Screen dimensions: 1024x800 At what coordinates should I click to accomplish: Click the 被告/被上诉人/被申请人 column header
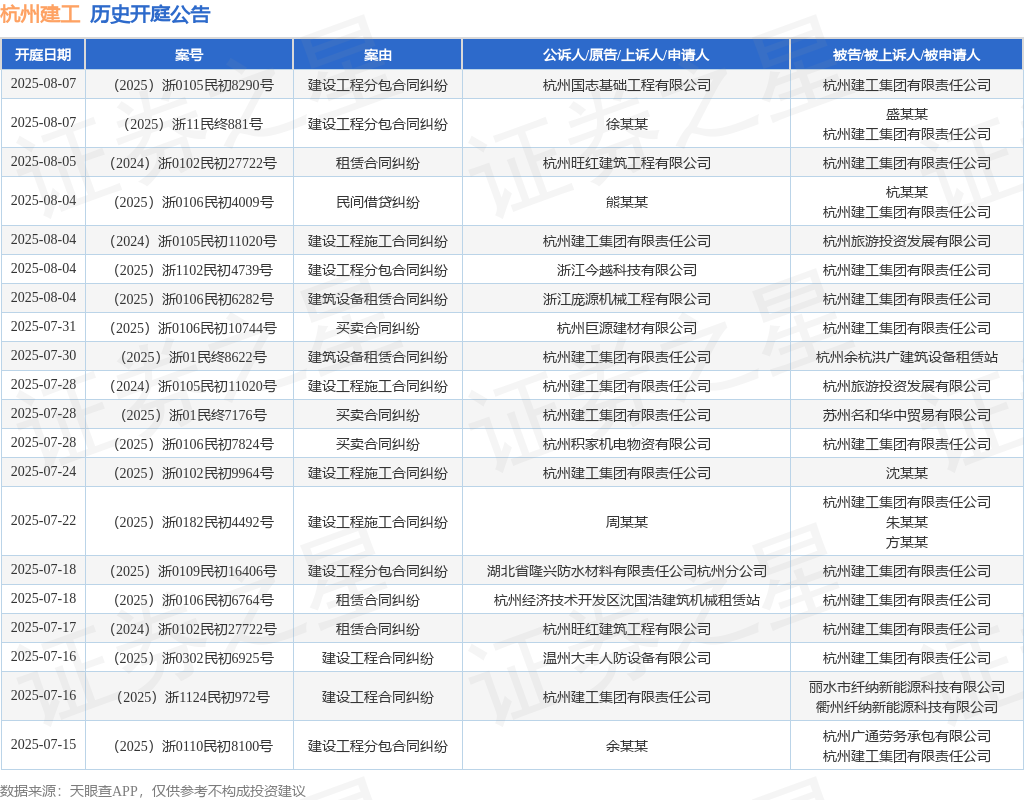(x=906, y=55)
